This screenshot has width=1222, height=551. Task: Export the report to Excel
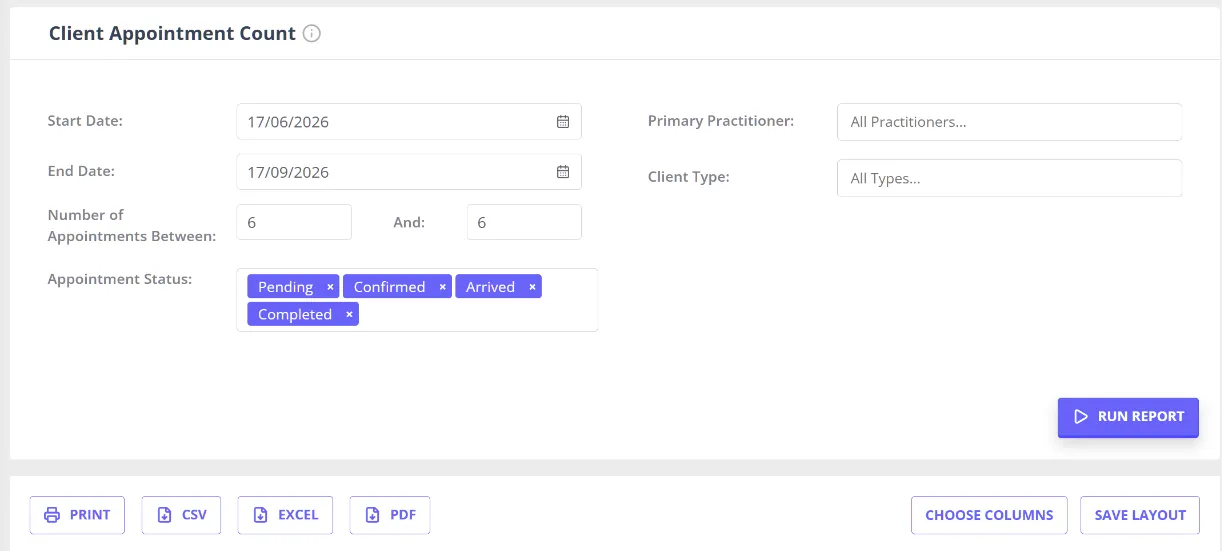click(x=285, y=515)
